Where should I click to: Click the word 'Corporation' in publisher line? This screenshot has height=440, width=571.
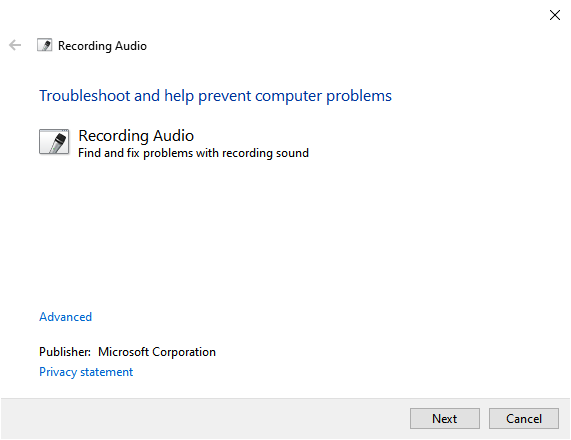pos(184,352)
